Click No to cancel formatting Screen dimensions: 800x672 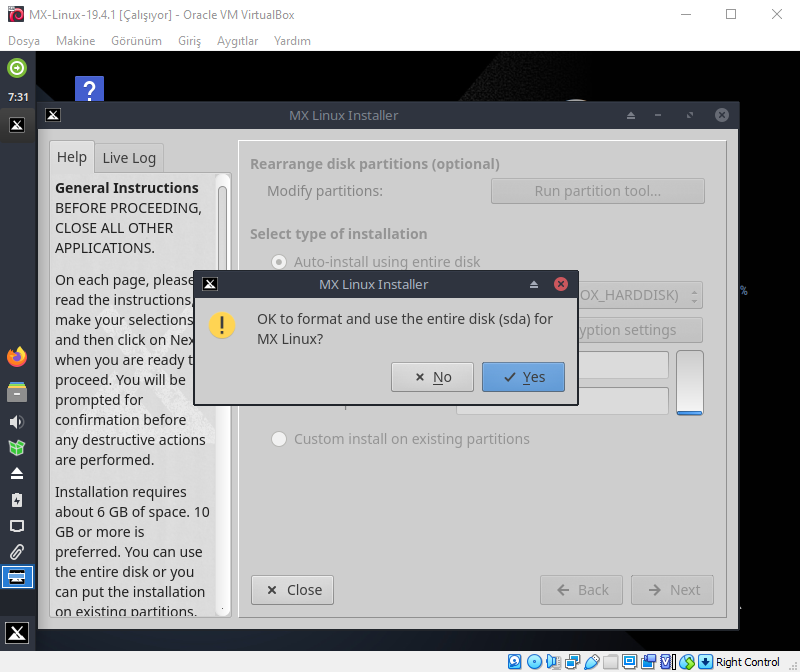tap(432, 377)
